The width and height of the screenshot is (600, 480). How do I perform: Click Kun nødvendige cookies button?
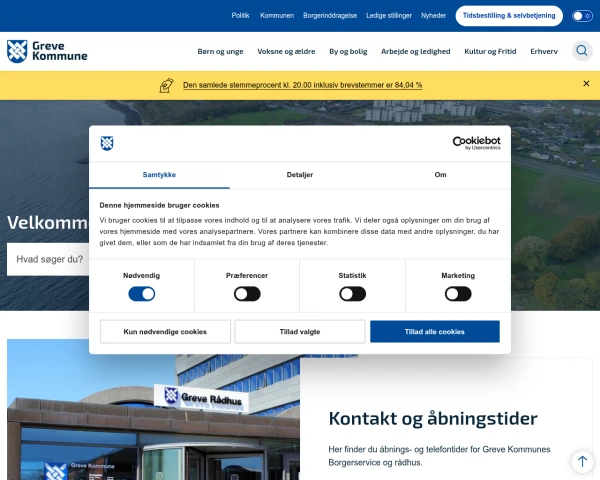165,331
